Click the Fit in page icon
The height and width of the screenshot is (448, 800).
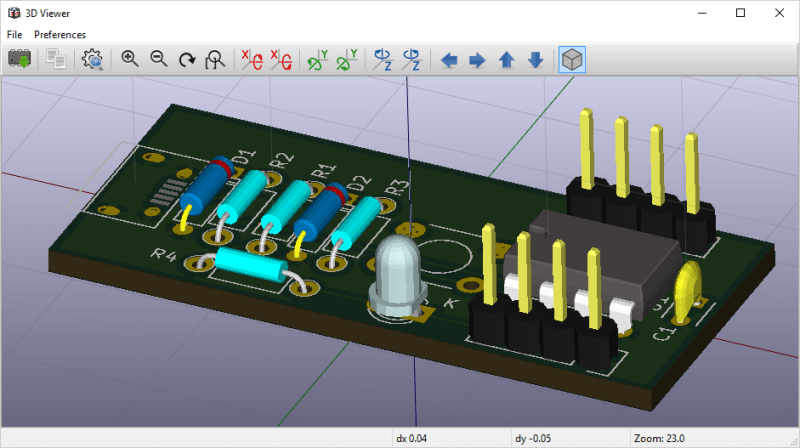(215, 60)
